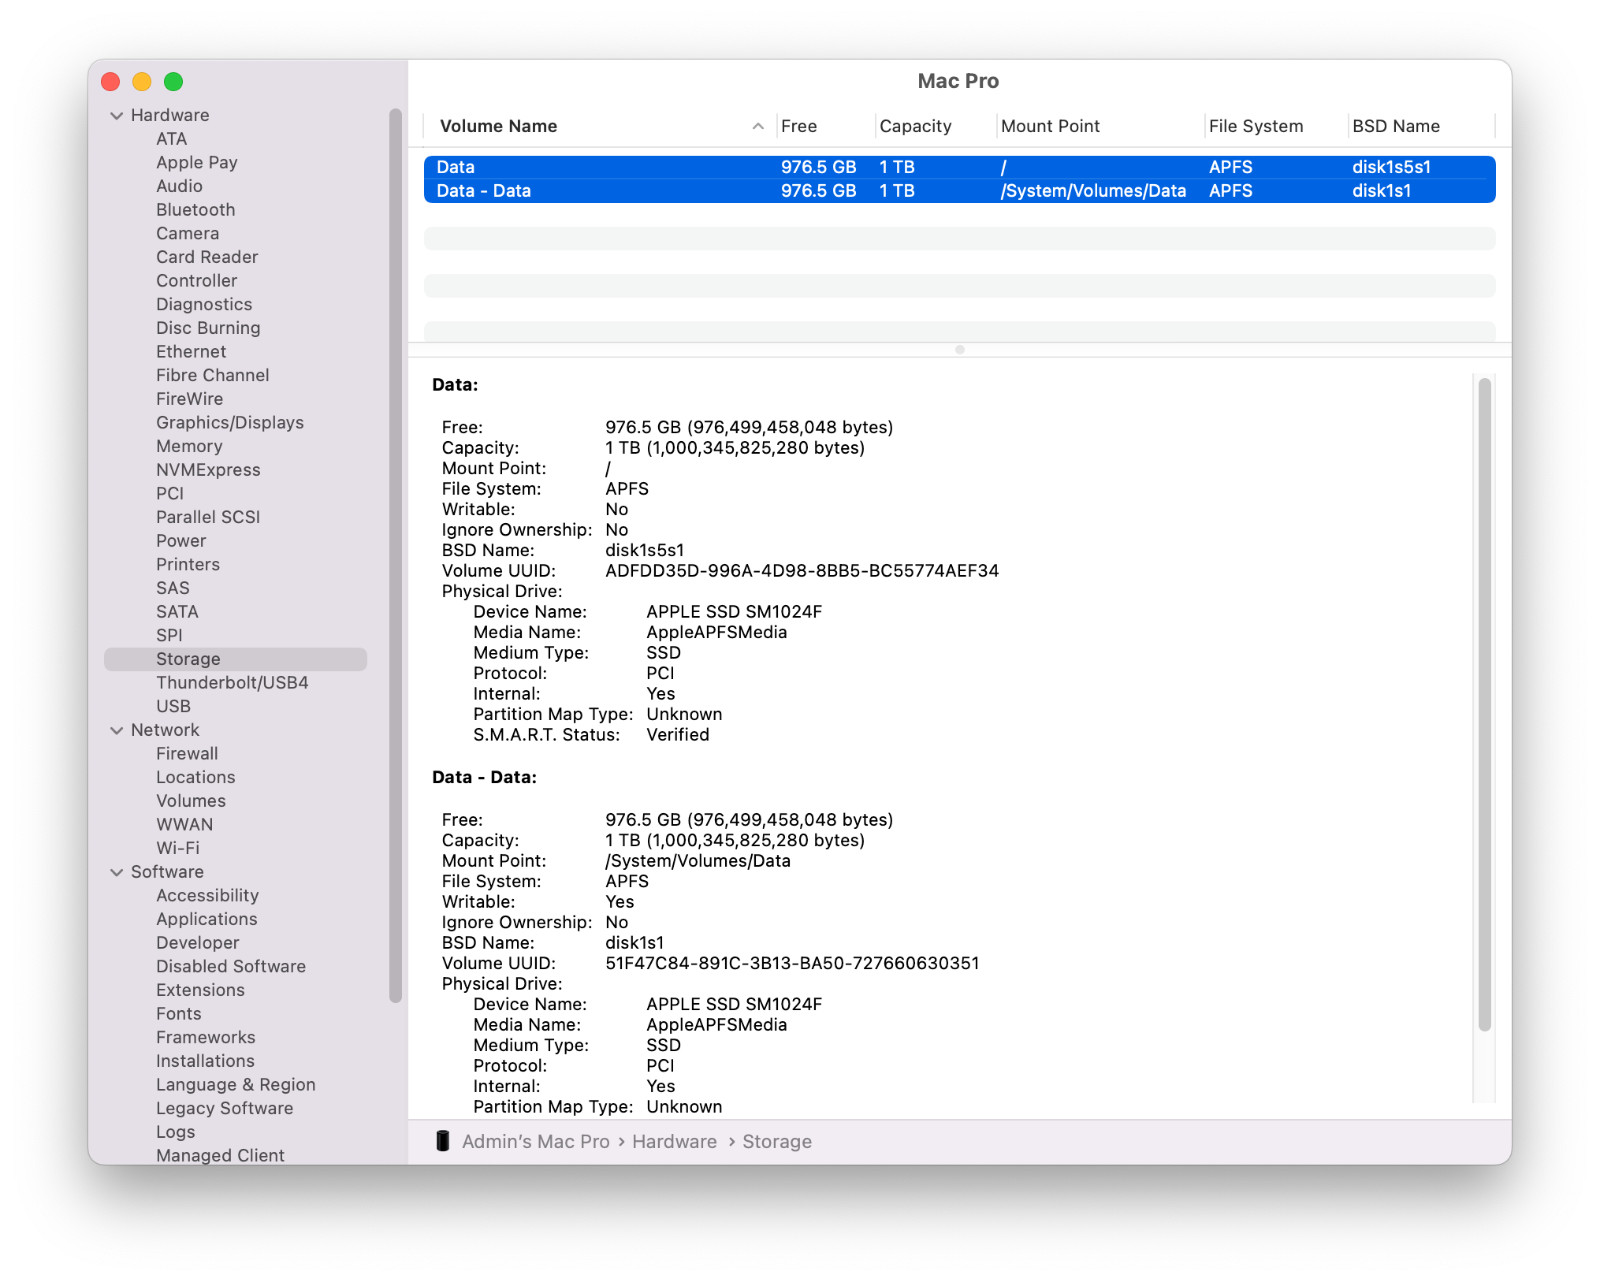Click the green zoom window button
This screenshot has height=1281, width=1600.
click(x=173, y=82)
